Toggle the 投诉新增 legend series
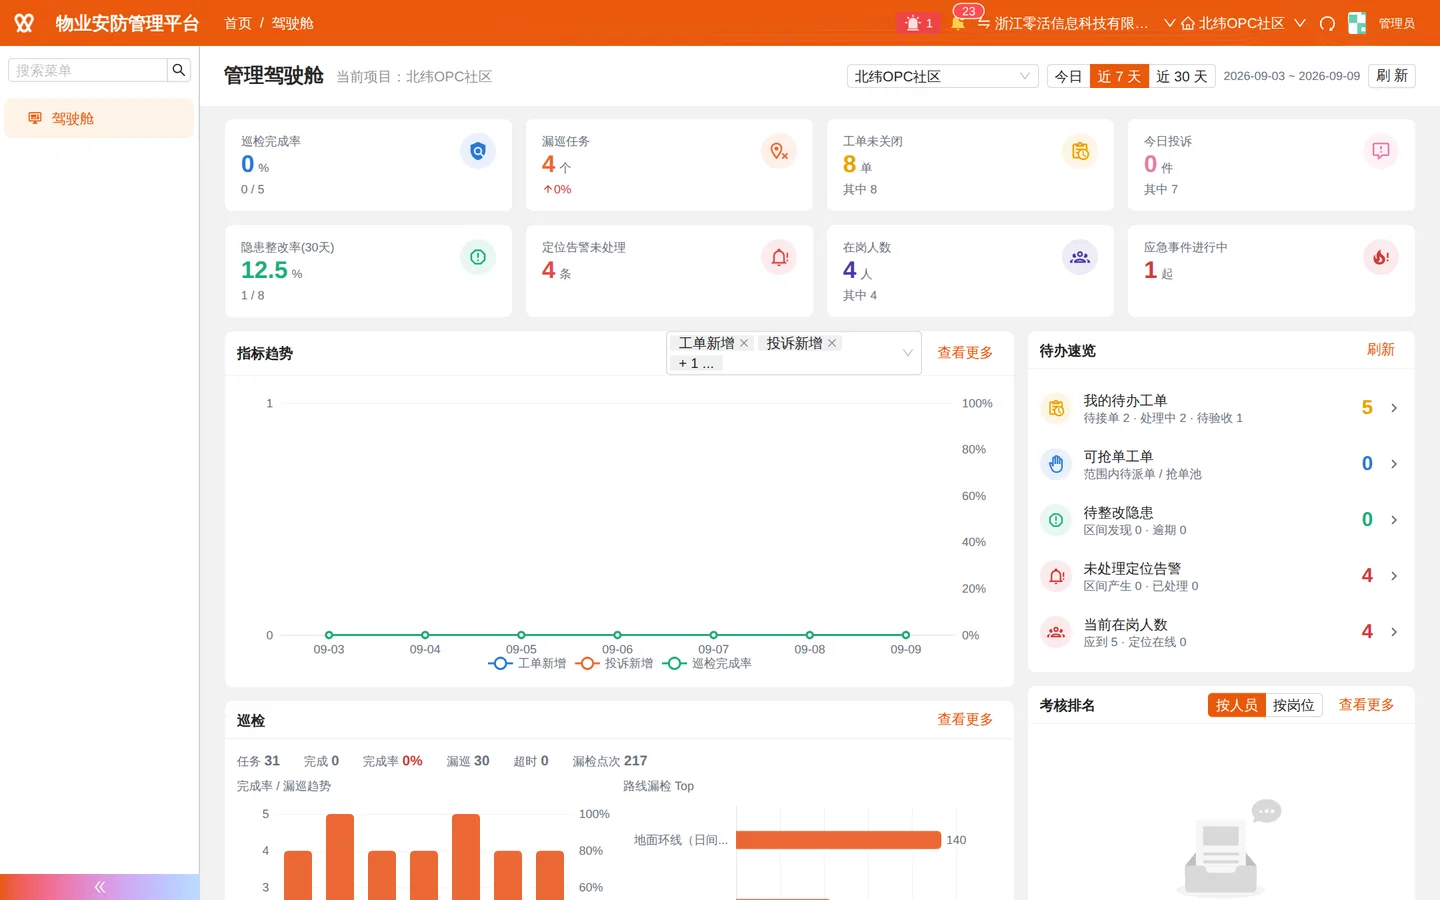The image size is (1440, 900). [x=614, y=663]
